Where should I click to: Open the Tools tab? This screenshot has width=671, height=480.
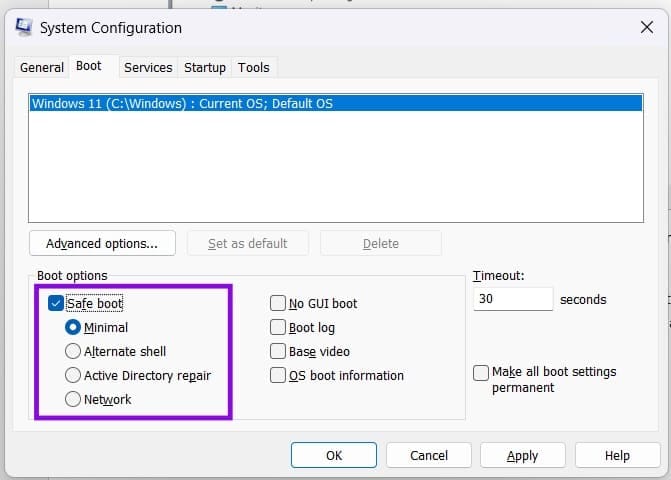[x=254, y=67]
